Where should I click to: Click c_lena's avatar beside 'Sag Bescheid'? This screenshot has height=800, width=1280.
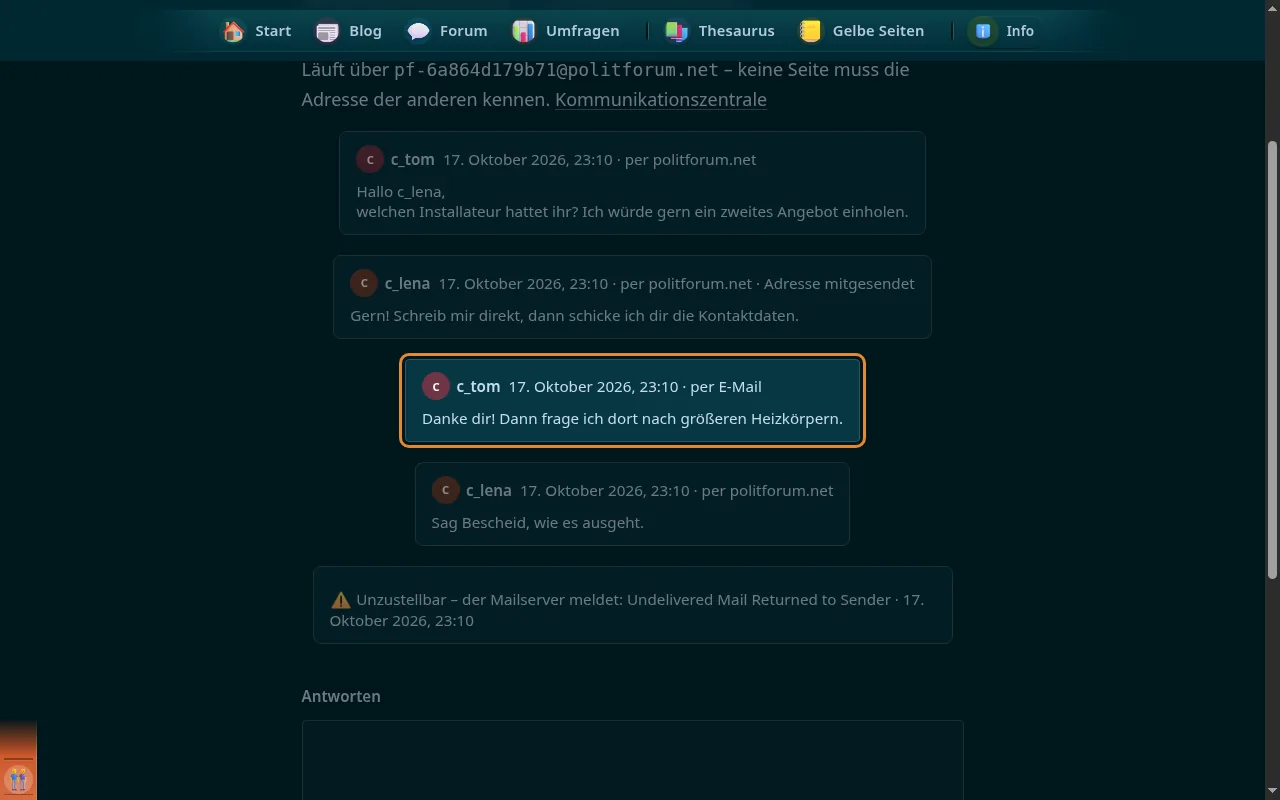(446, 490)
